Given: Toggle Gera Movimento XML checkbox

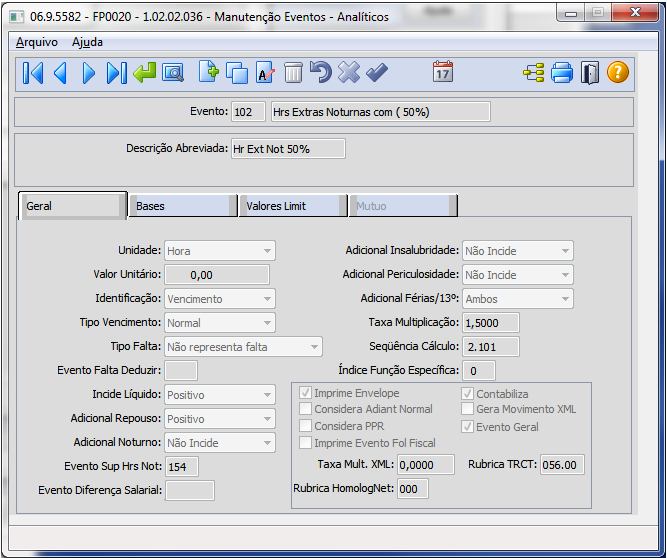Looking at the screenshot, I should coord(467,409).
